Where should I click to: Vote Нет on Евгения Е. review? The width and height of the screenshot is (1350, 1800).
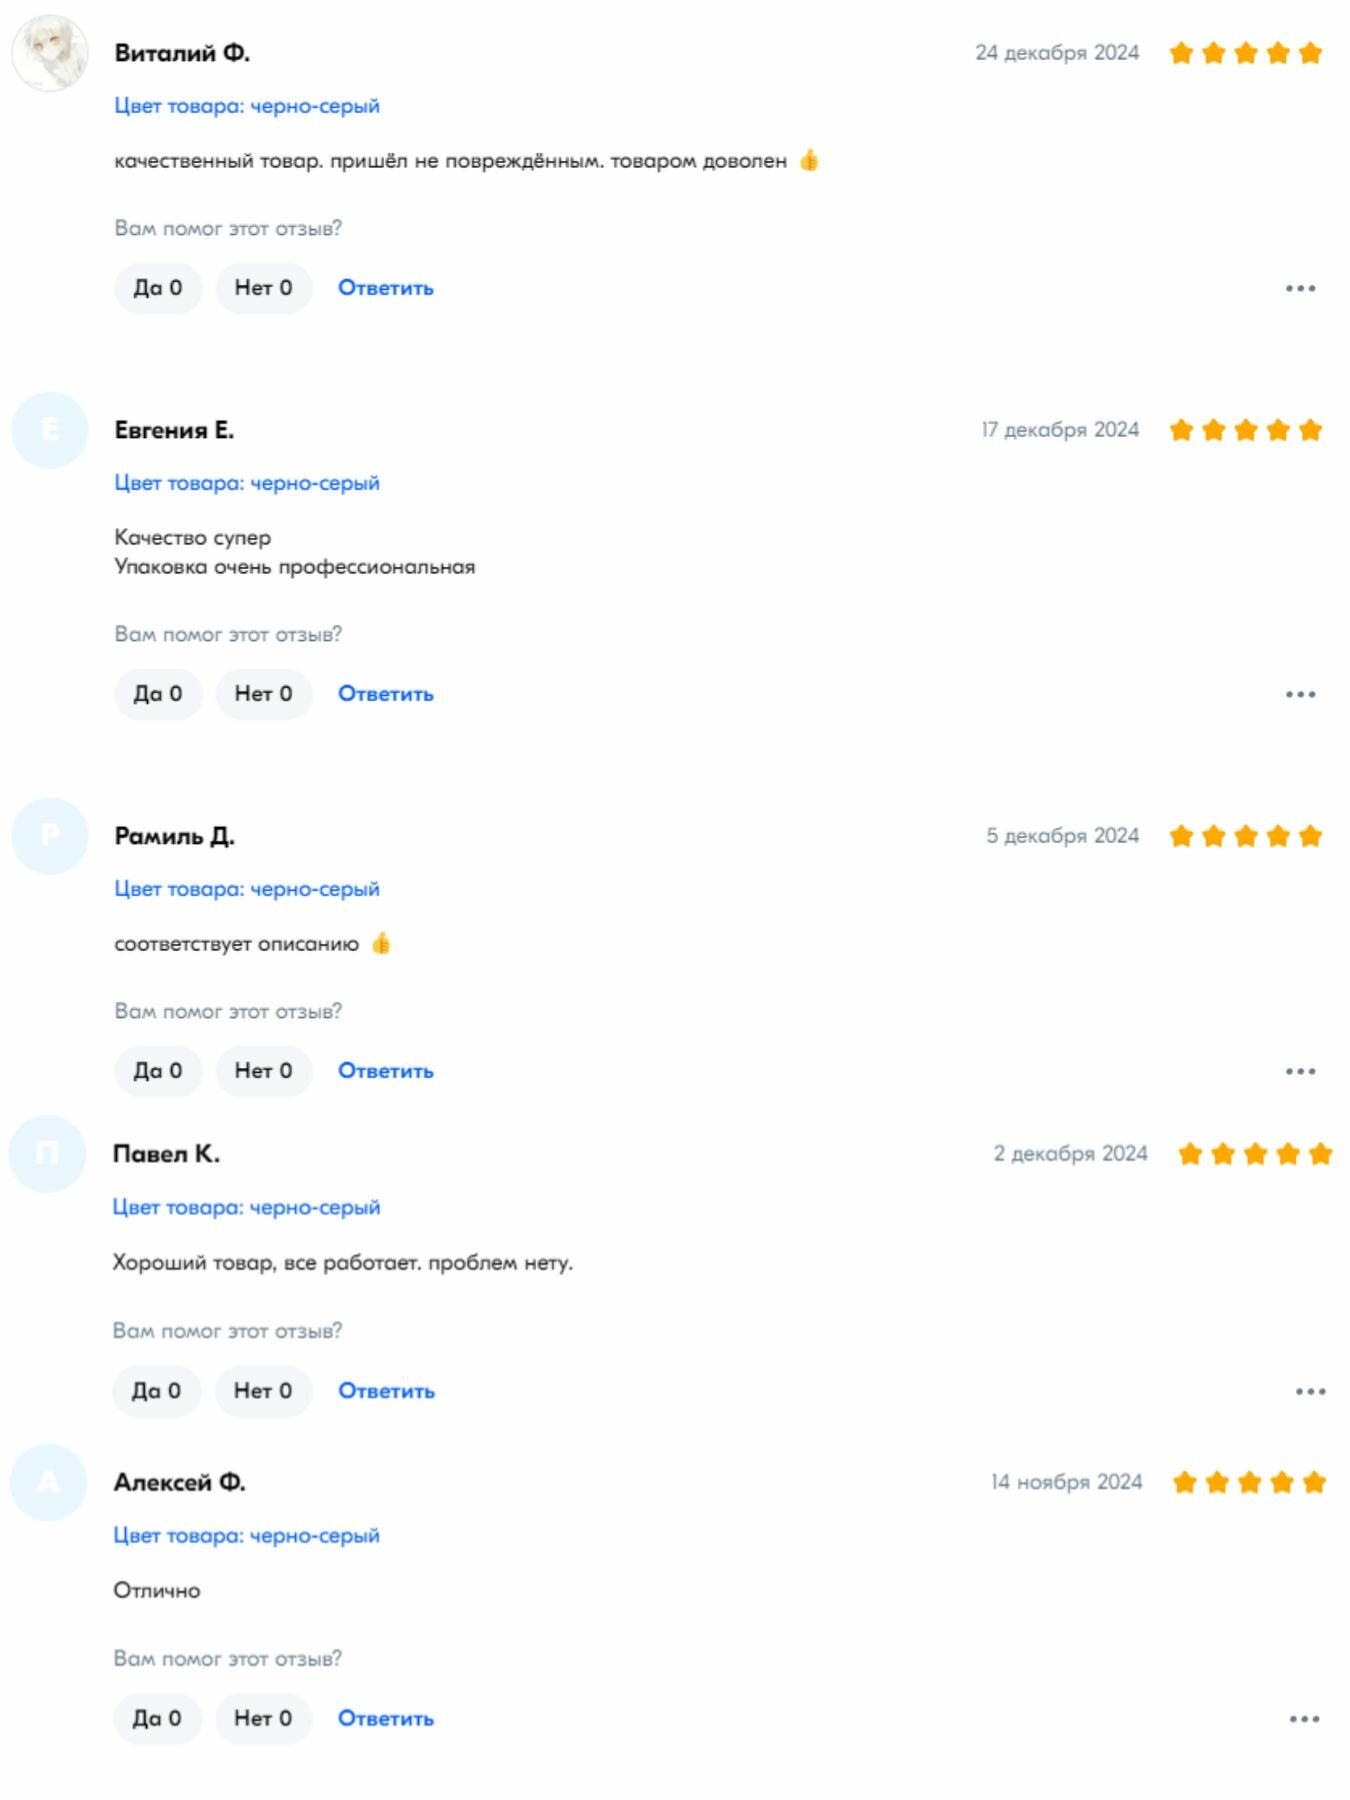[x=263, y=694]
